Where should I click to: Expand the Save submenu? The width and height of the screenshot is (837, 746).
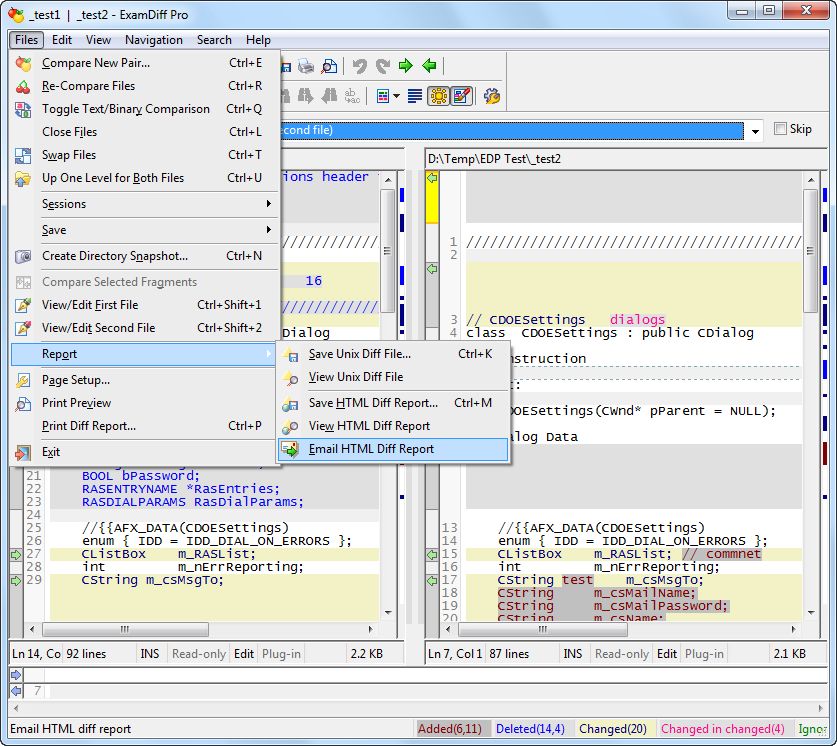[144, 230]
